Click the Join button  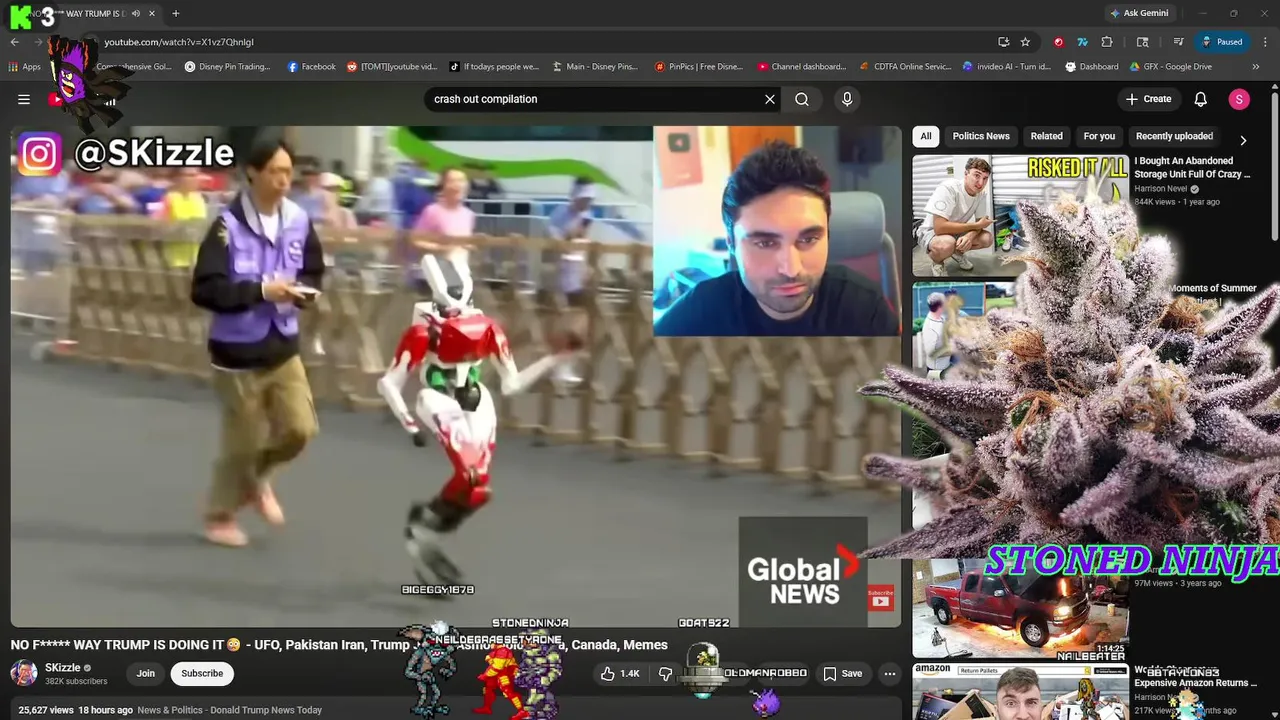click(x=146, y=673)
